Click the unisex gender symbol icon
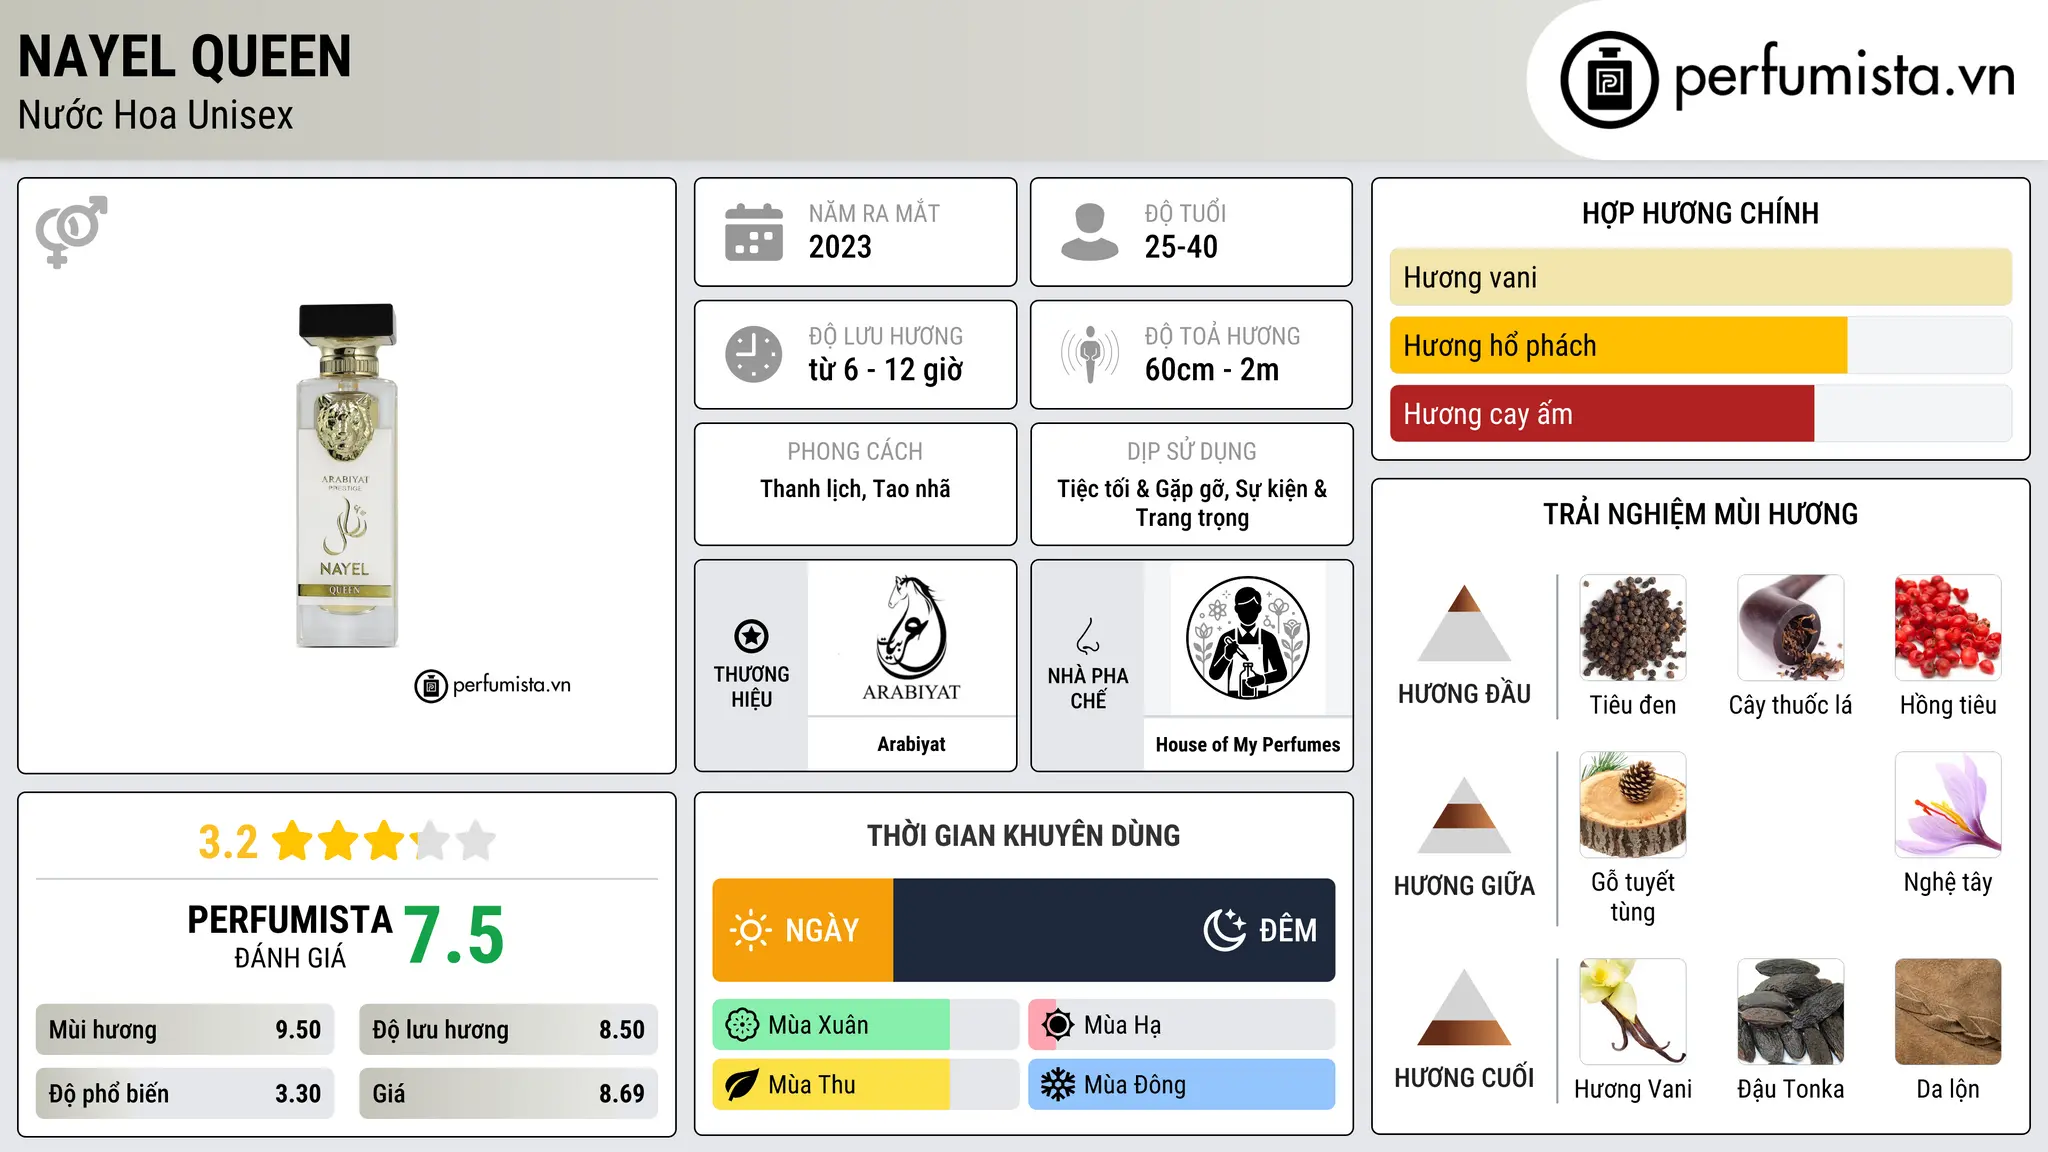This screenshot has height=1152, width=2048. pyautogui.click(x=71, y=231)
